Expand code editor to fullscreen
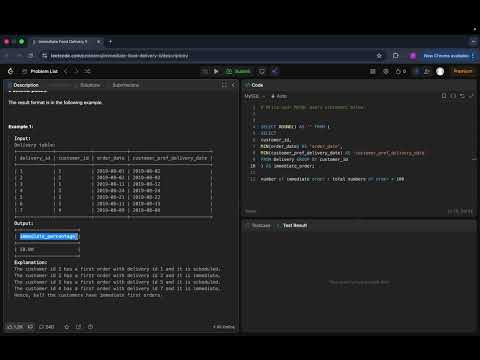The width and height of the screenshot is (480, 360). (471, 96)
